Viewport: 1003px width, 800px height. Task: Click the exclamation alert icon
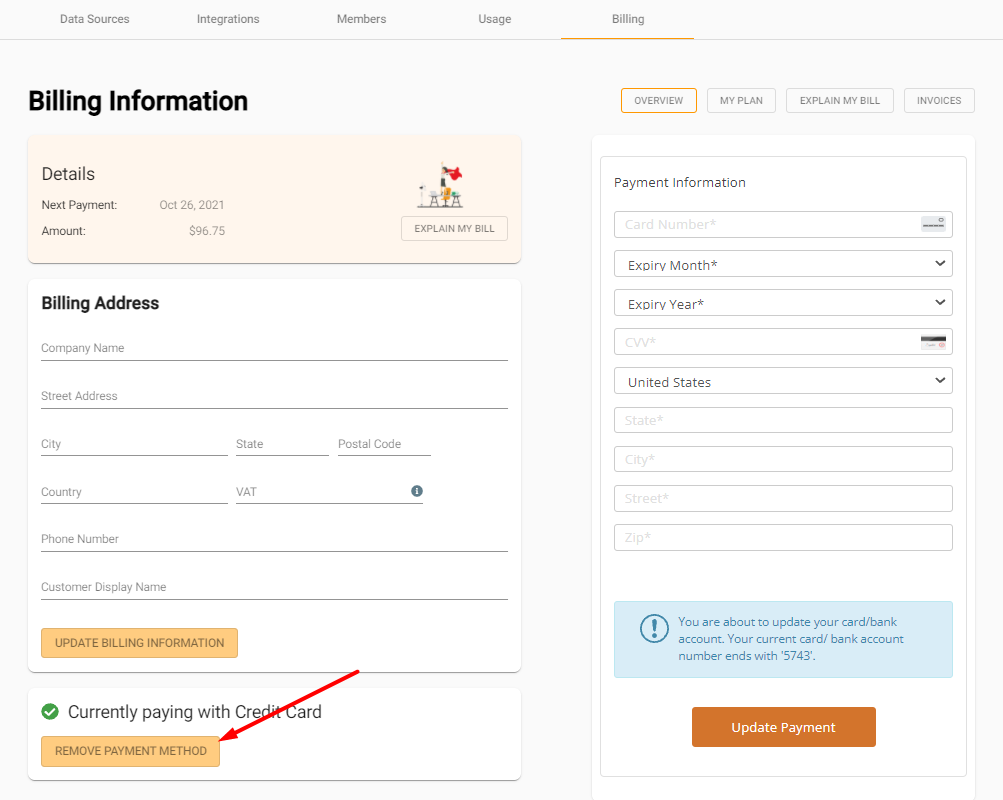pyautogui.click(x=654, y=628)
